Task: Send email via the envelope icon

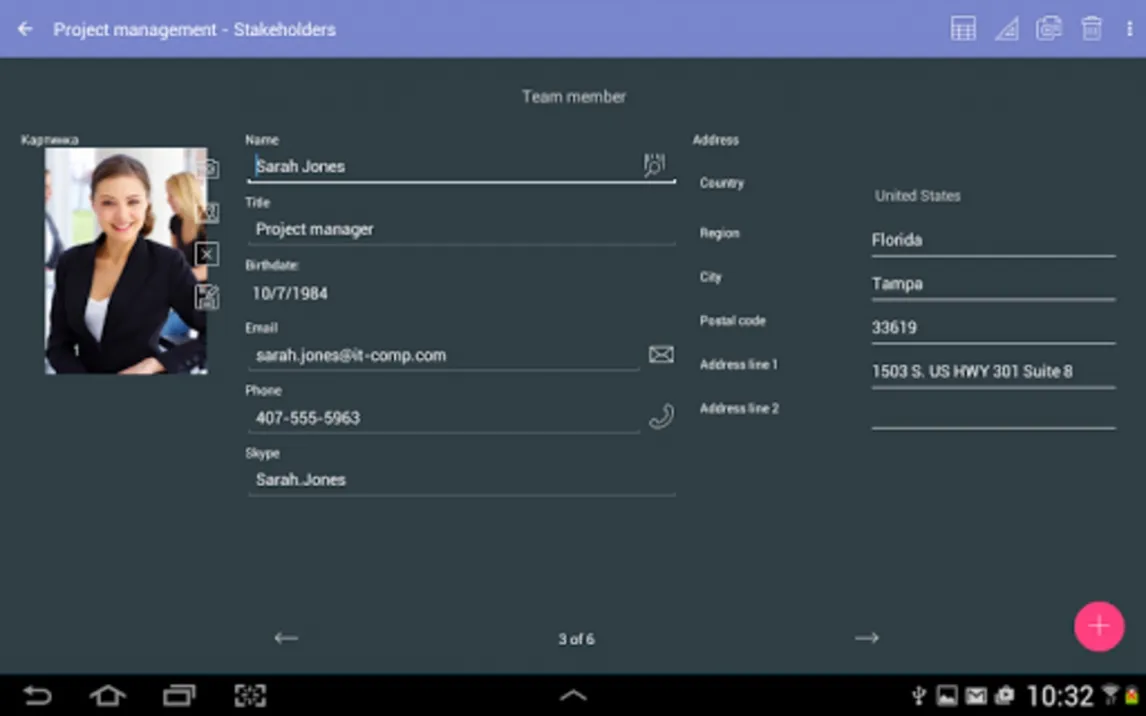Action: [661, 355]
